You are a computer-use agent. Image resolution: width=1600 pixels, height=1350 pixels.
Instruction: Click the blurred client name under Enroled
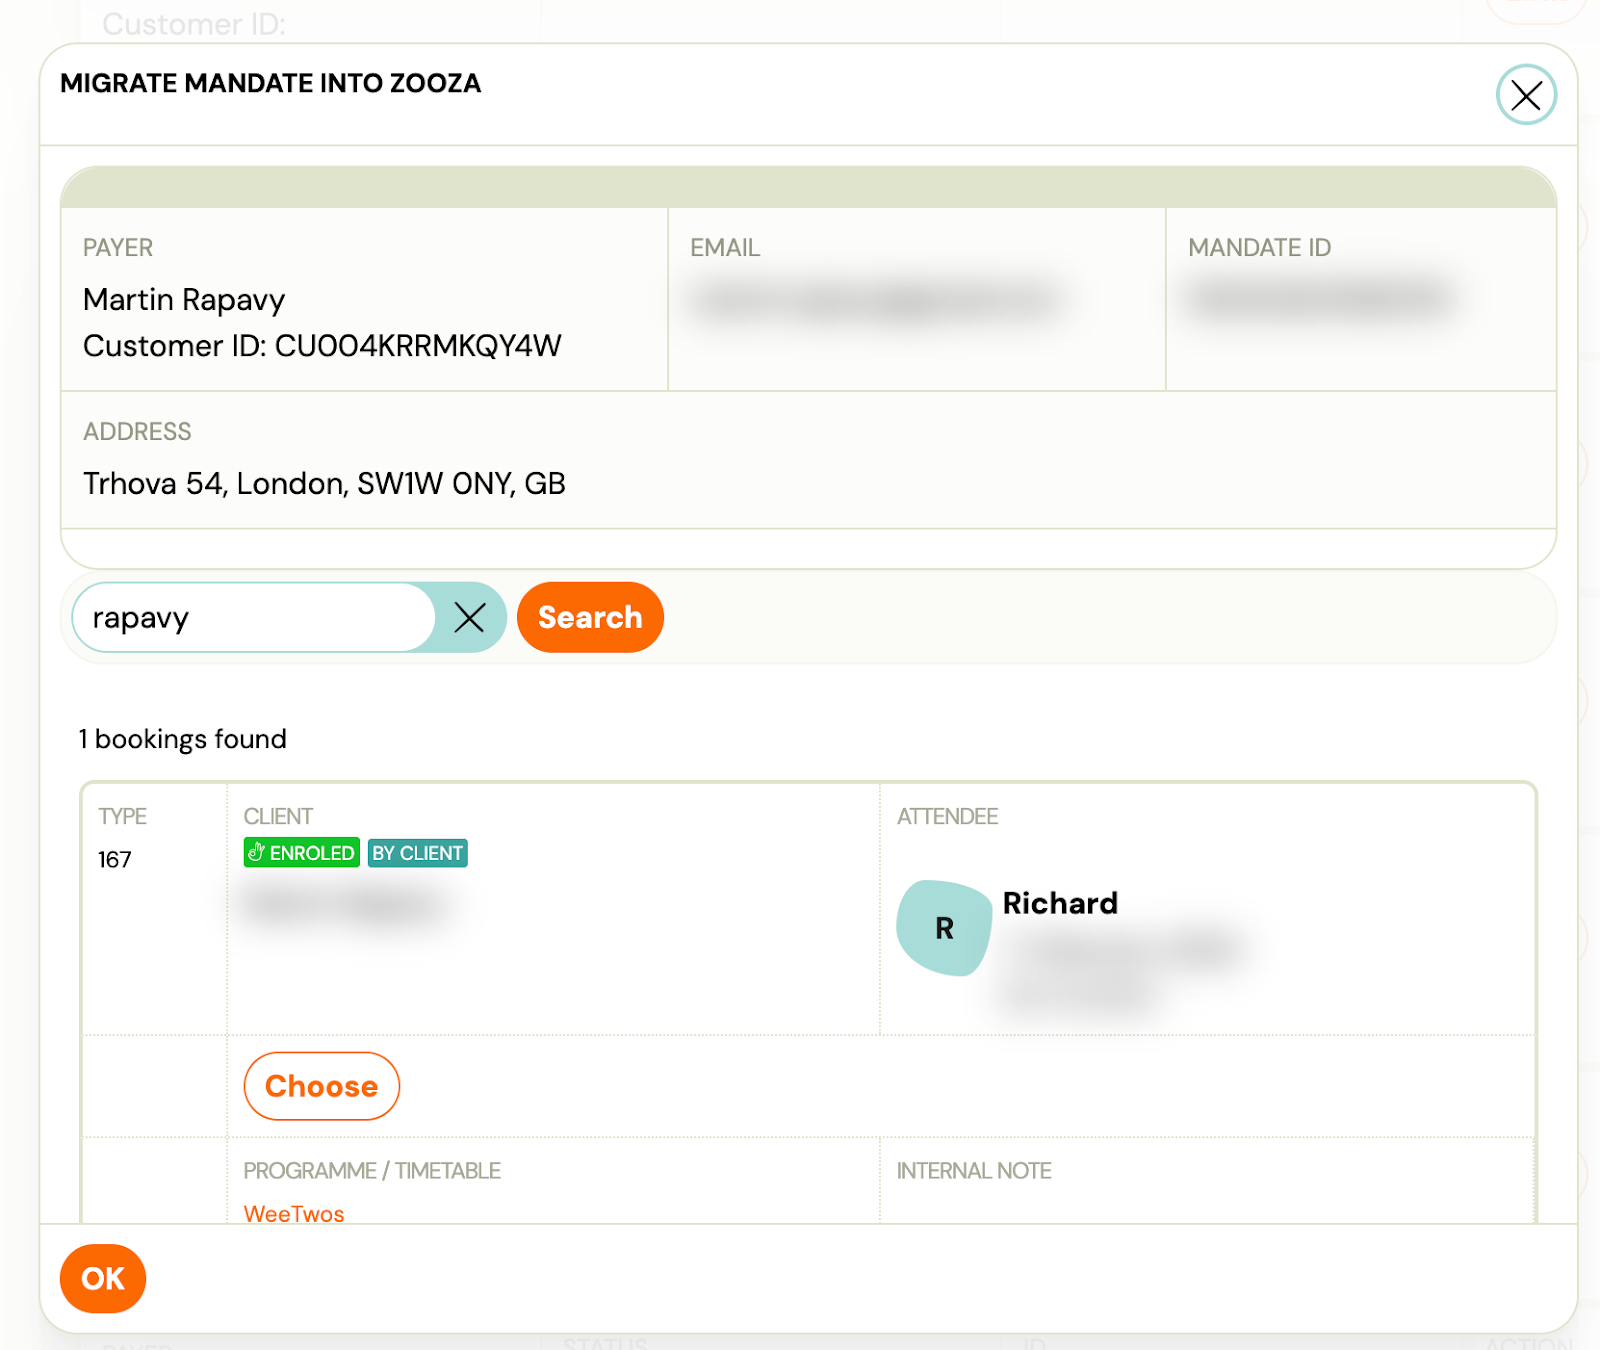[x=342, y=905]
